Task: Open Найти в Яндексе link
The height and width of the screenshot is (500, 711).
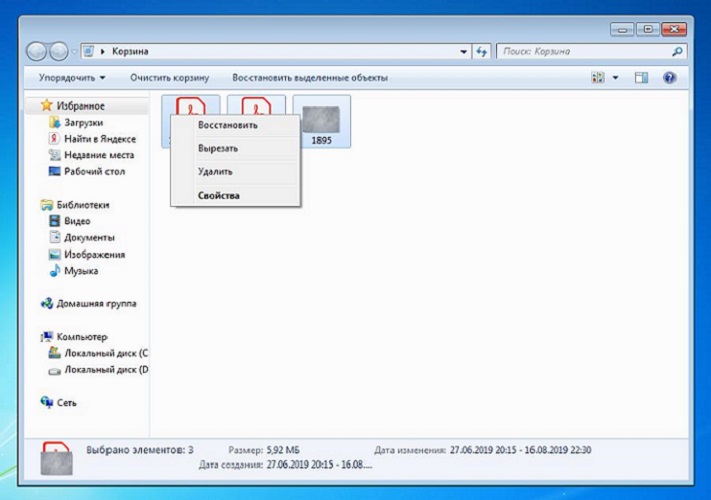Action: point(100,139)
